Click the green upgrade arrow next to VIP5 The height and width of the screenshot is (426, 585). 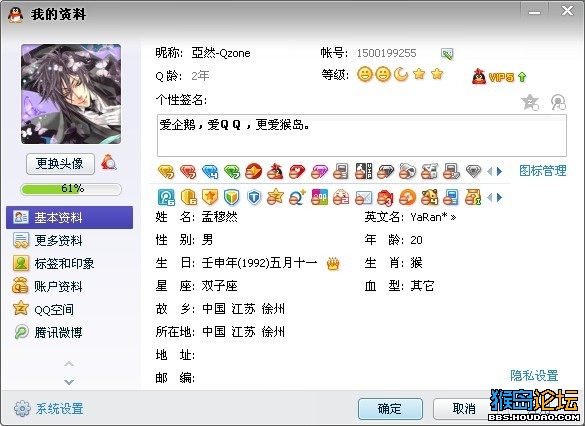(522, 77)
